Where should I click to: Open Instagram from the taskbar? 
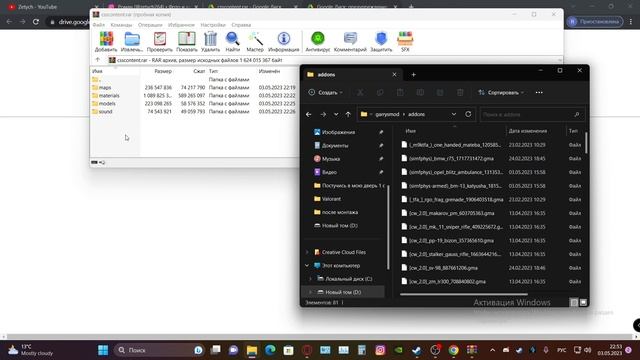[380, 350]
